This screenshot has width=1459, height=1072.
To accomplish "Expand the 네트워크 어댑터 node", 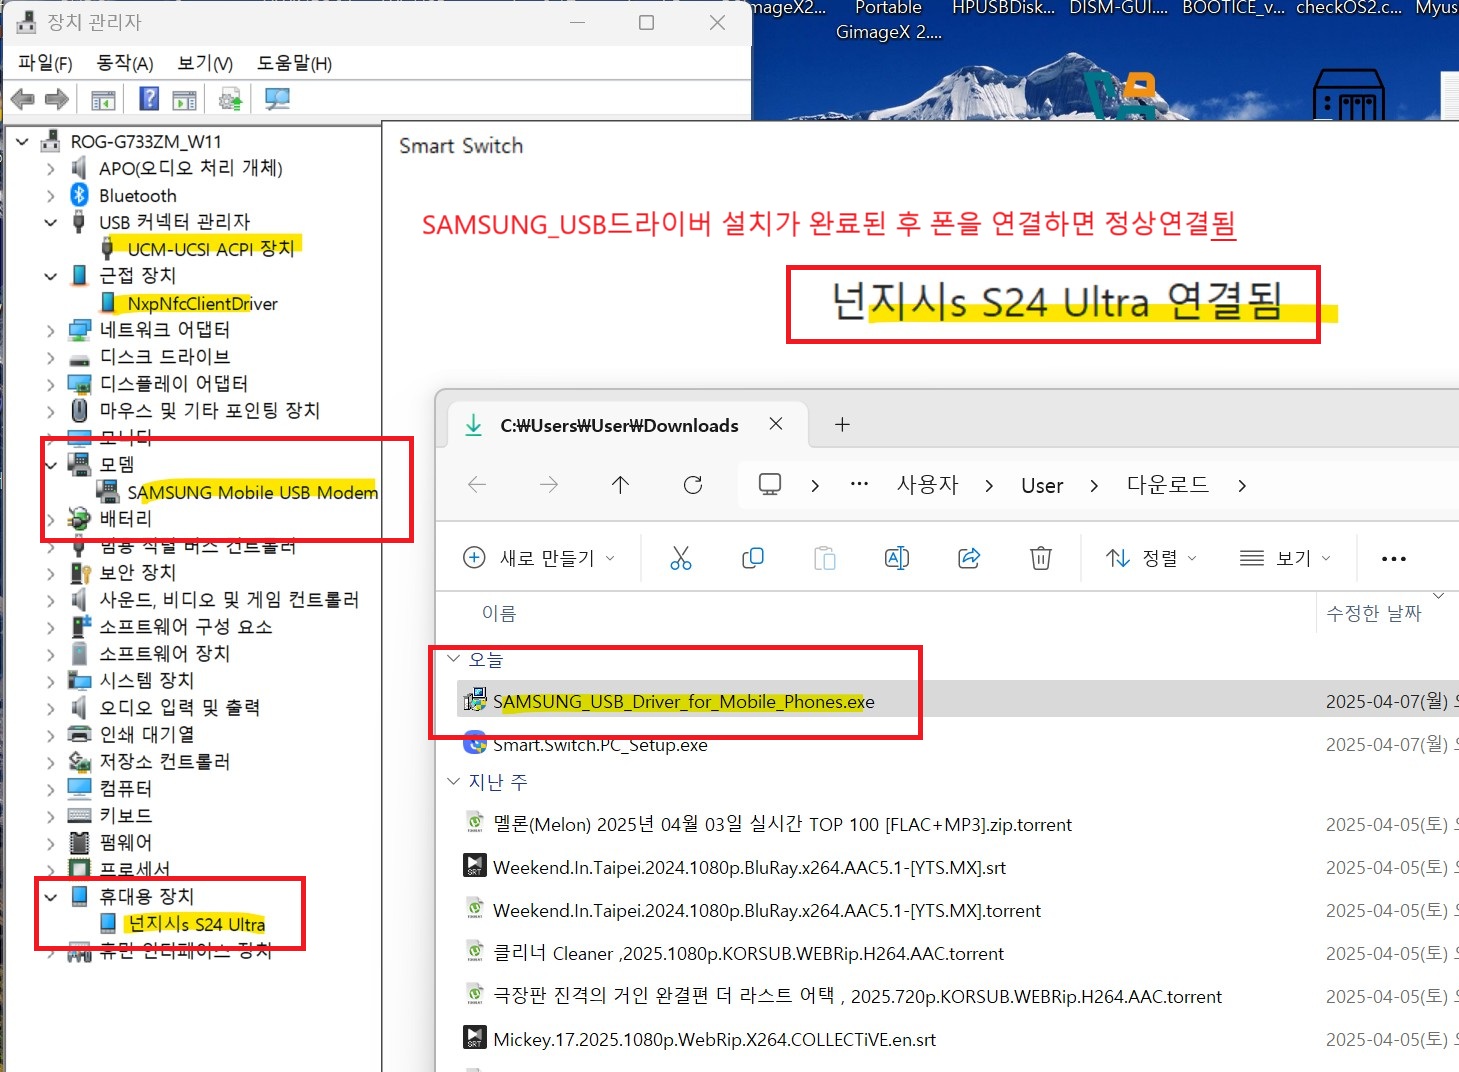I will pyautogui.click(x=51, y=330).
